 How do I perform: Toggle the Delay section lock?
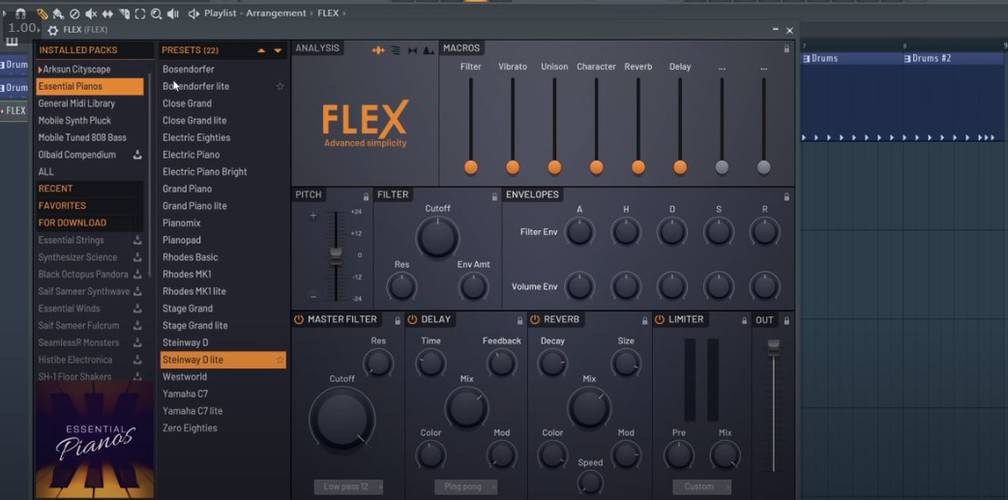click(x=520, y=320)
